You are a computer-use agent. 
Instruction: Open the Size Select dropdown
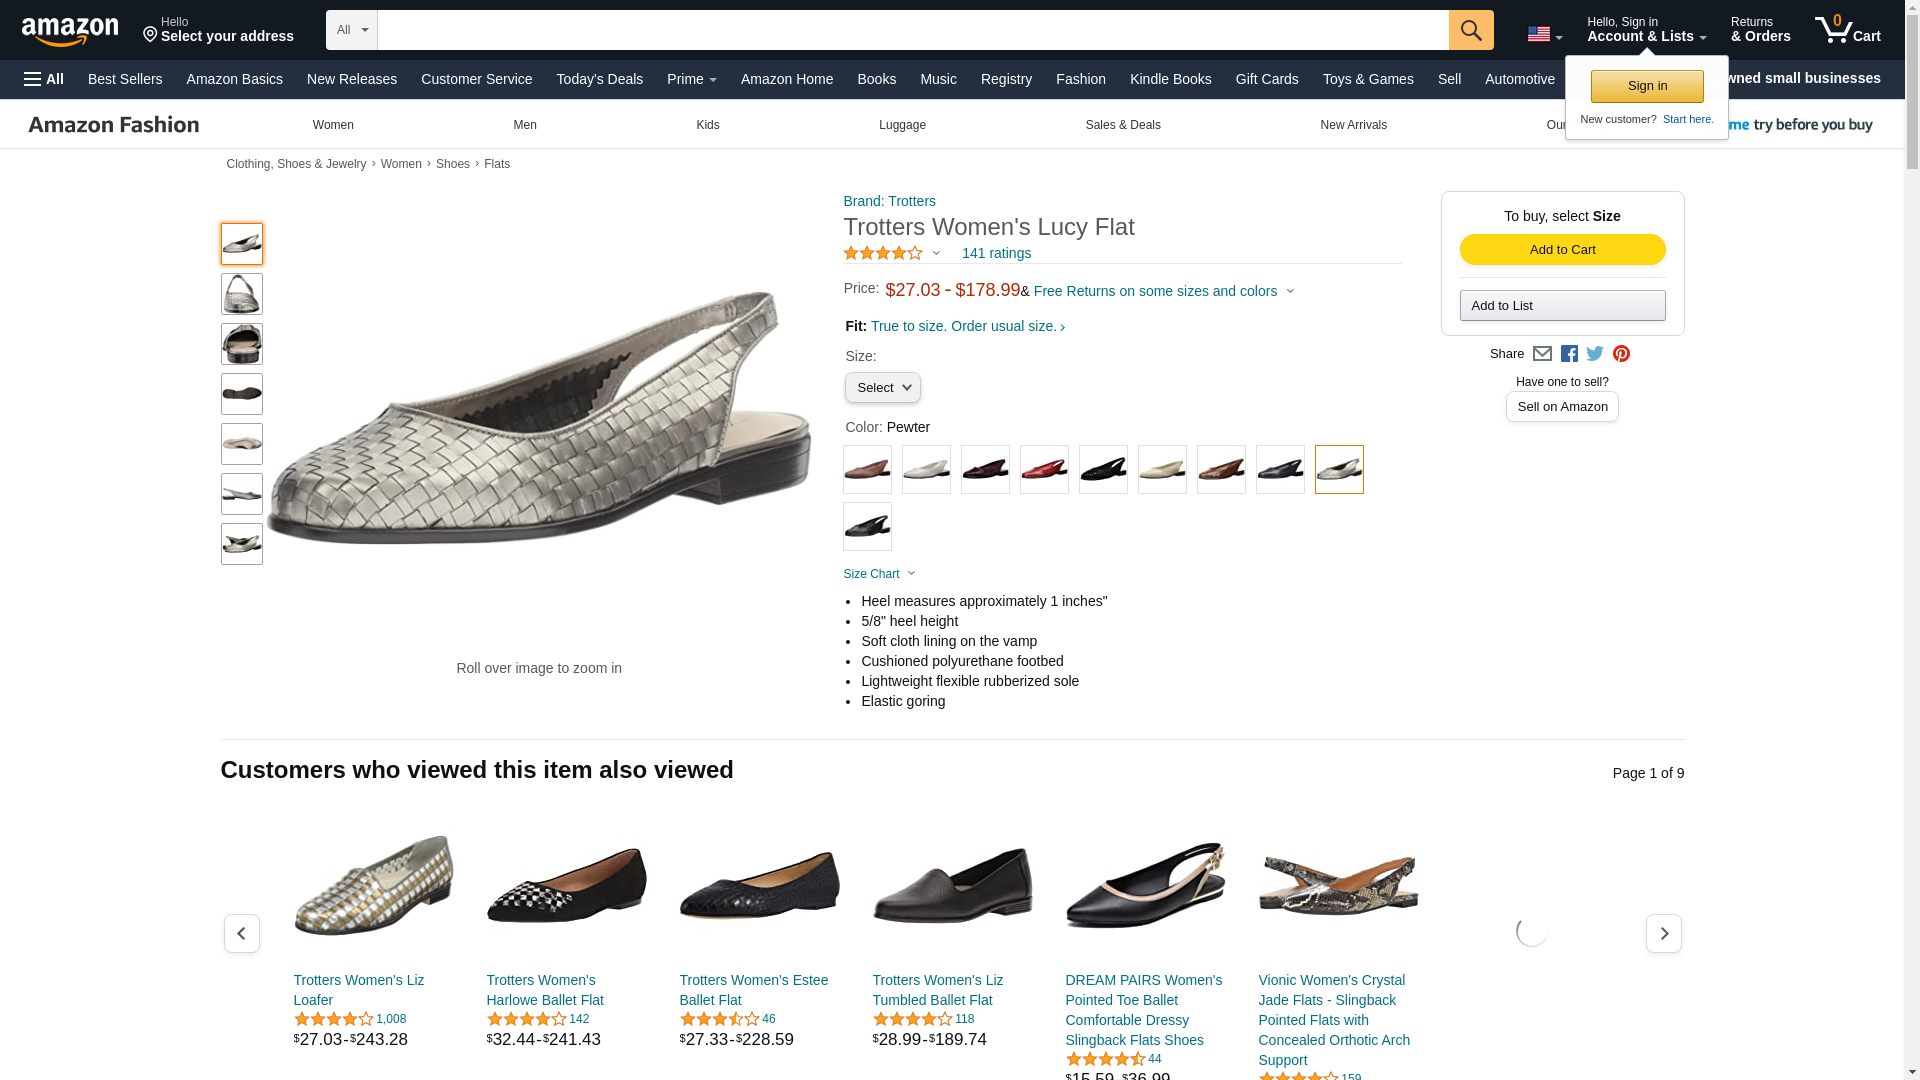point(882,388)
